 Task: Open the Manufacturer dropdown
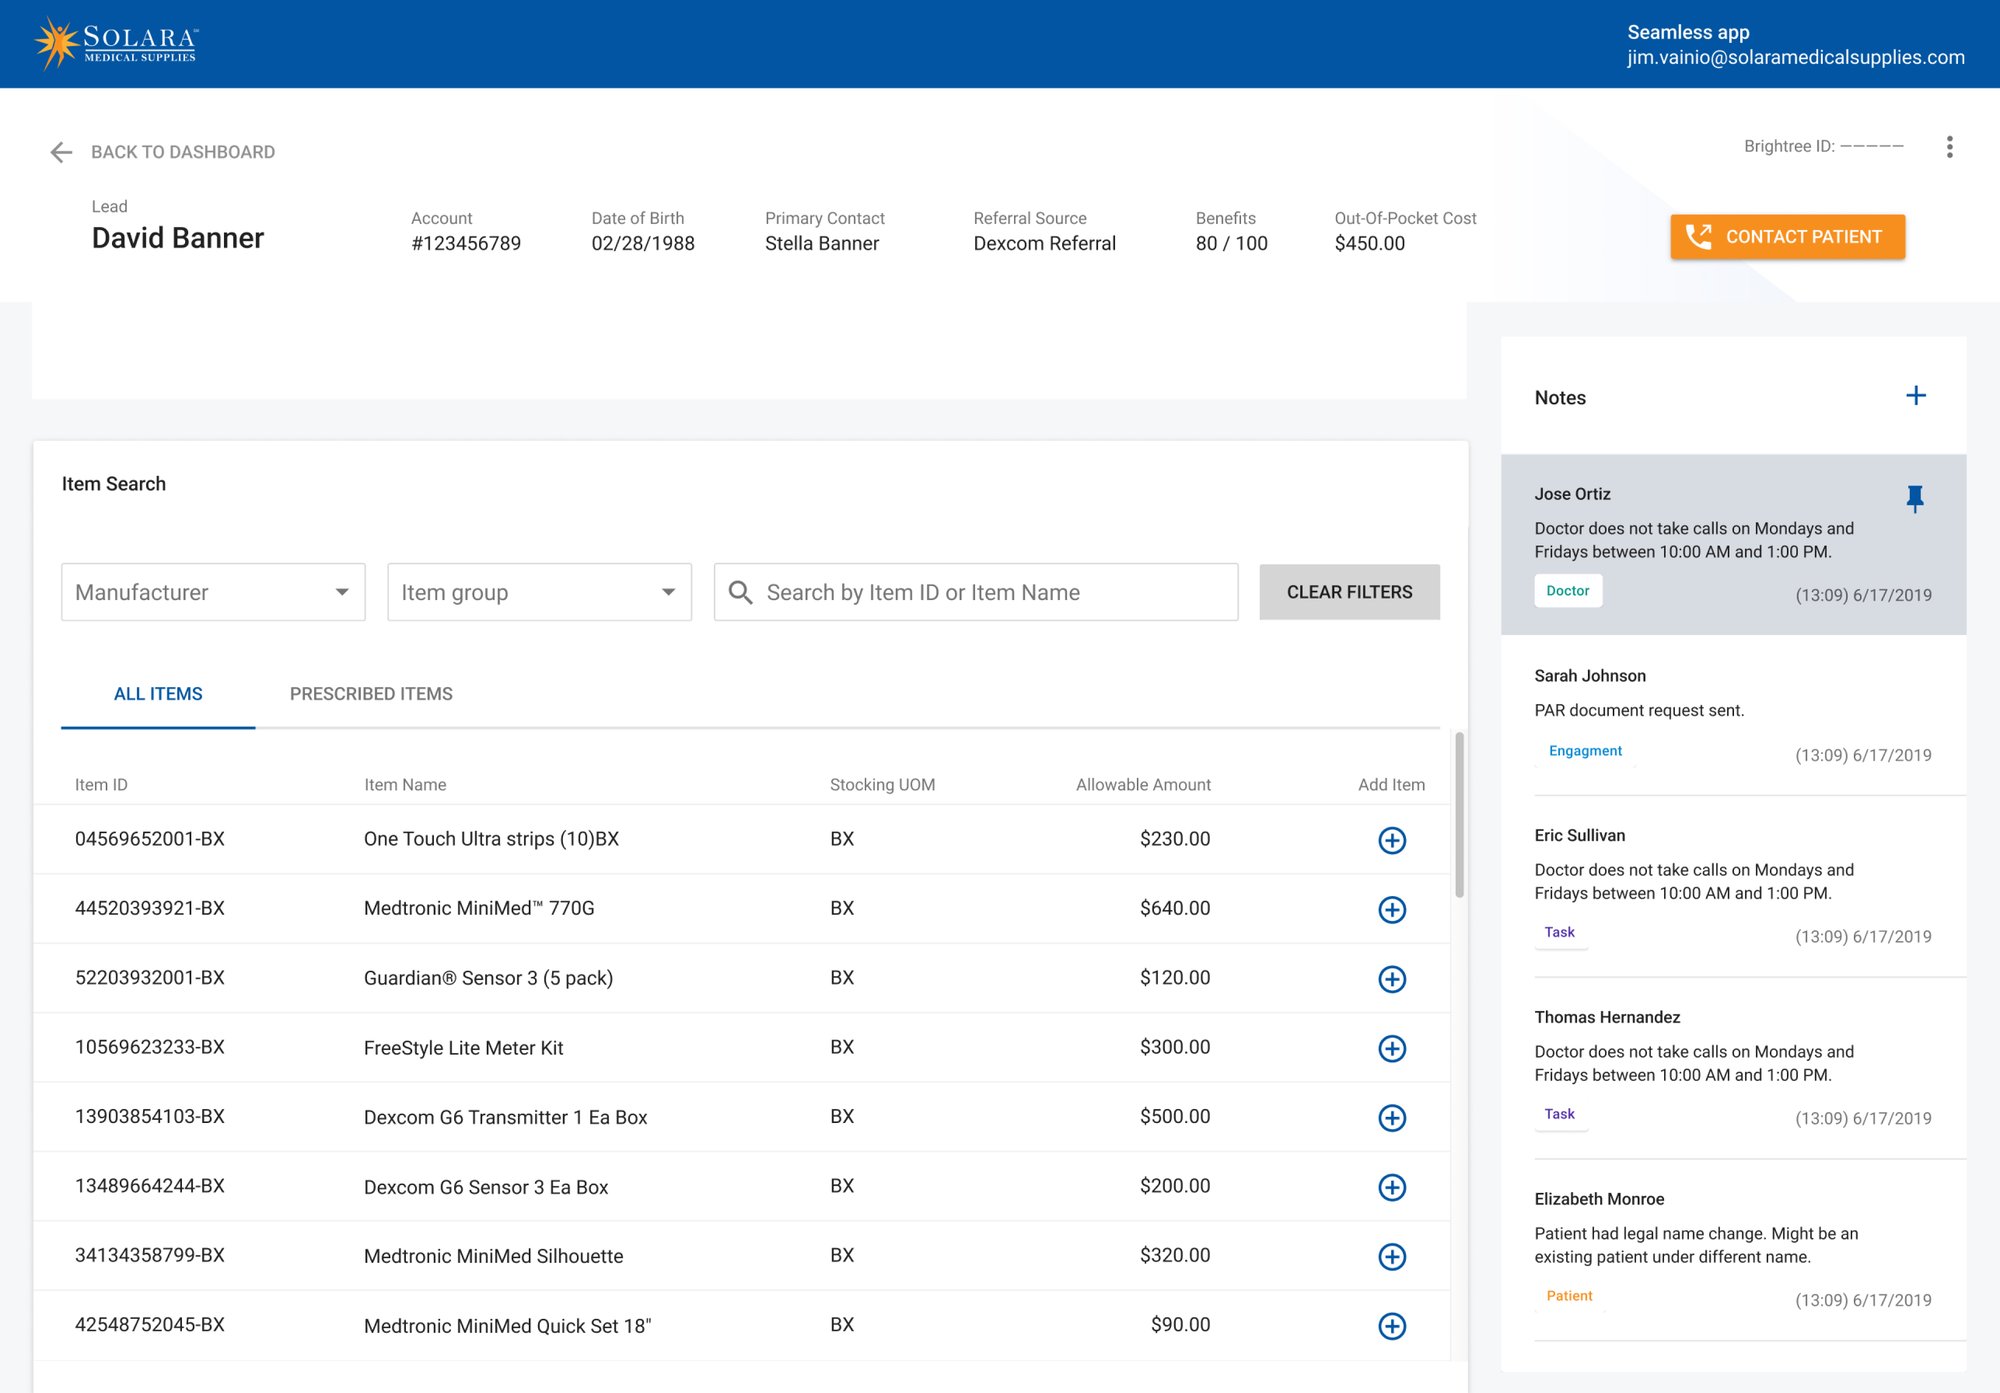pyautogui.click(x=213, y=592)
